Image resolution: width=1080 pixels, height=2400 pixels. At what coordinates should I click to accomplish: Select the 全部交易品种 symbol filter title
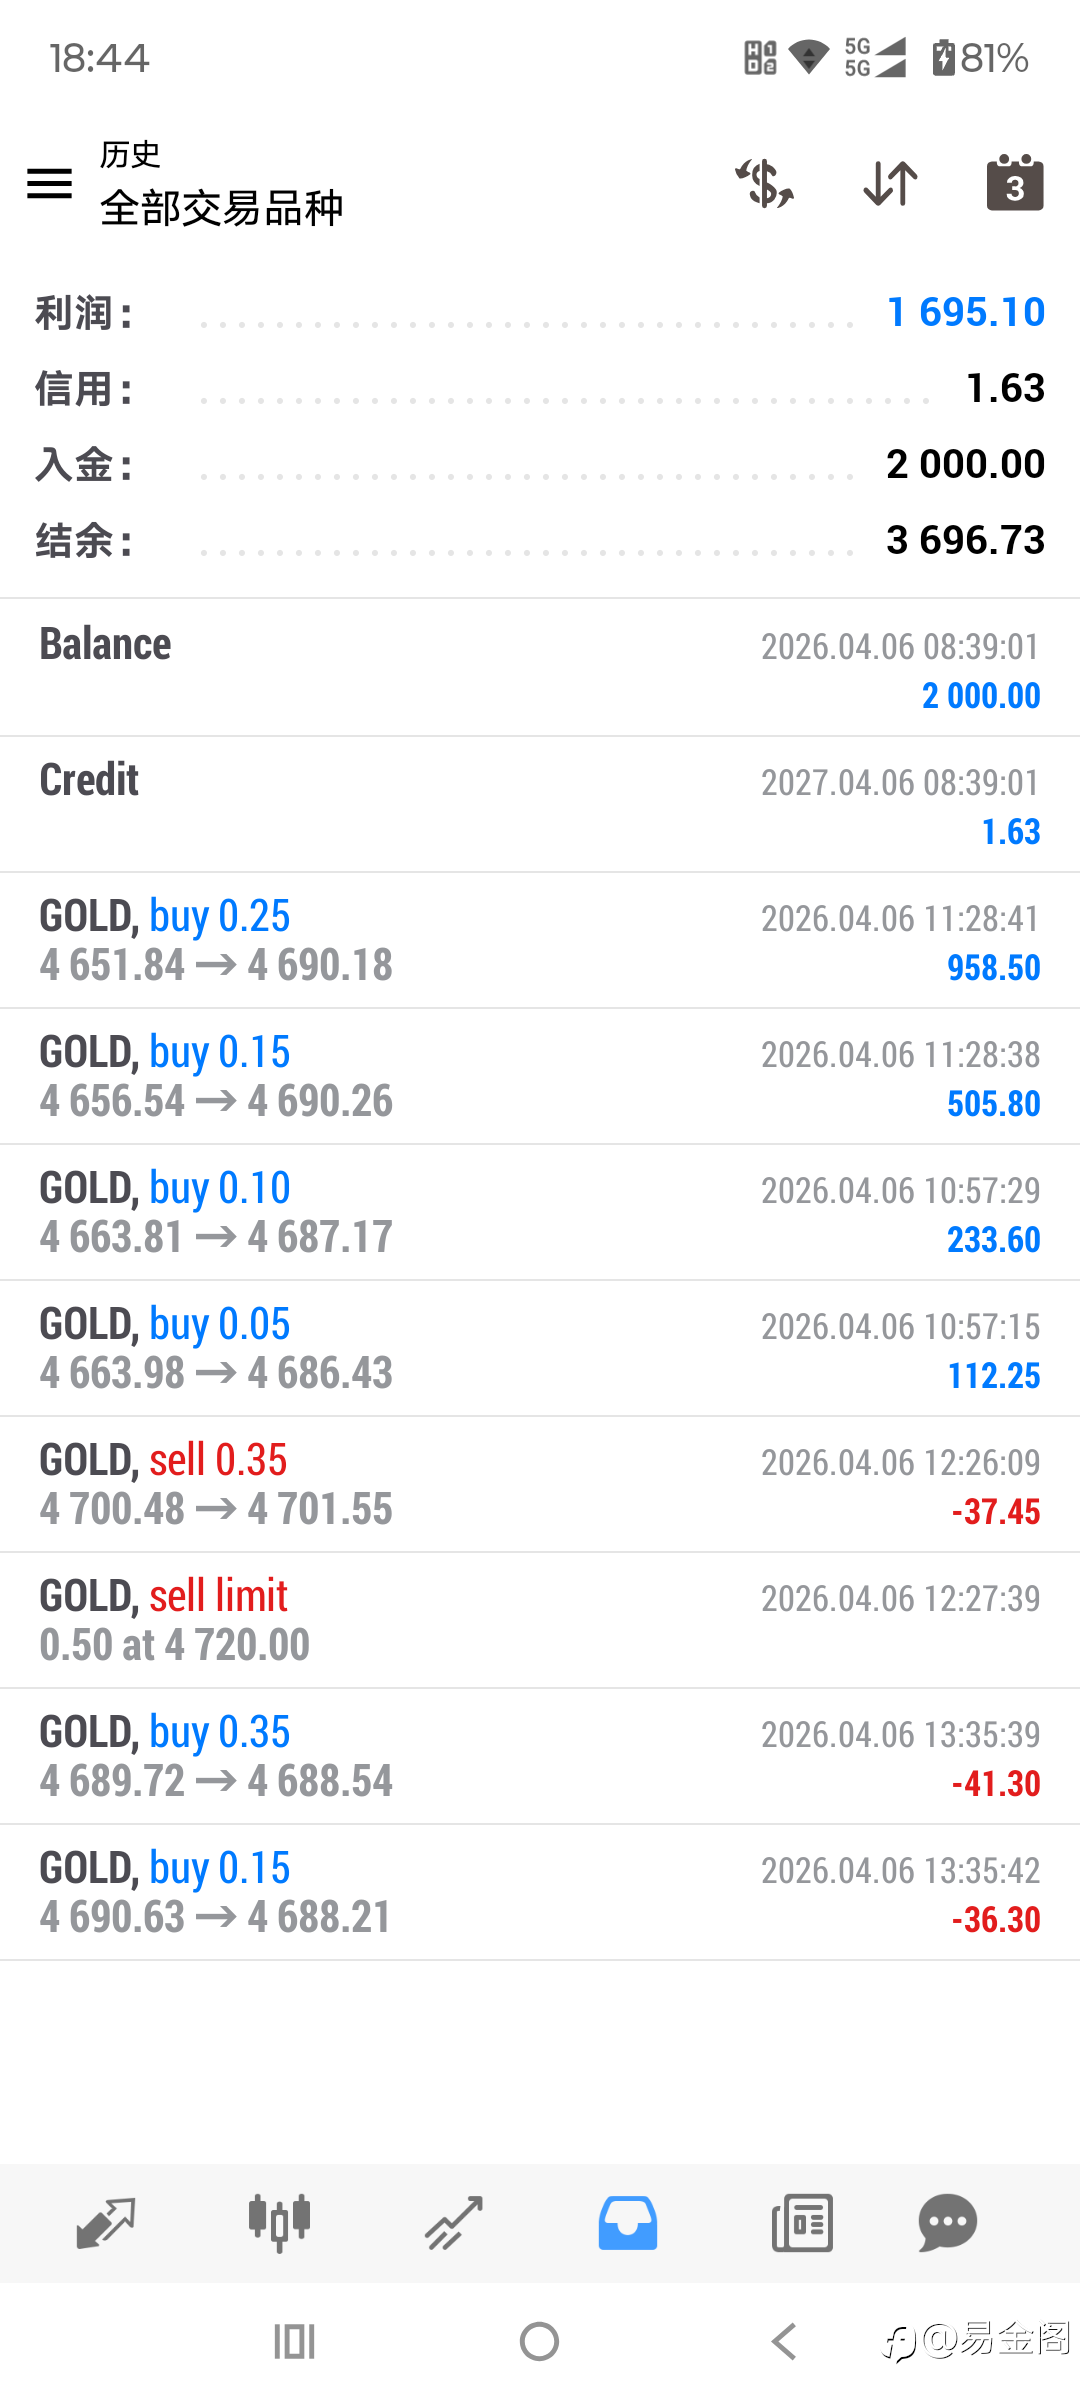(x=222, y=208)
